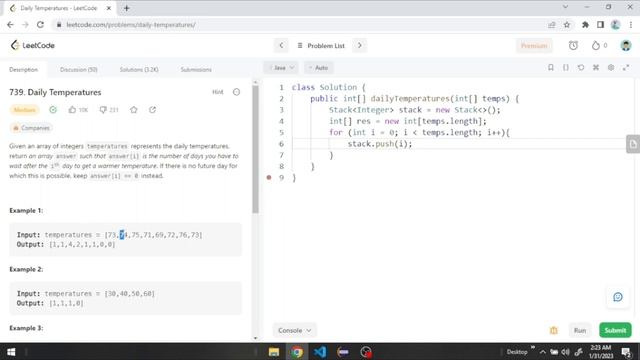640x360 pixels.
Task: Open the Java language dropdown
Action: click(281, 68)
